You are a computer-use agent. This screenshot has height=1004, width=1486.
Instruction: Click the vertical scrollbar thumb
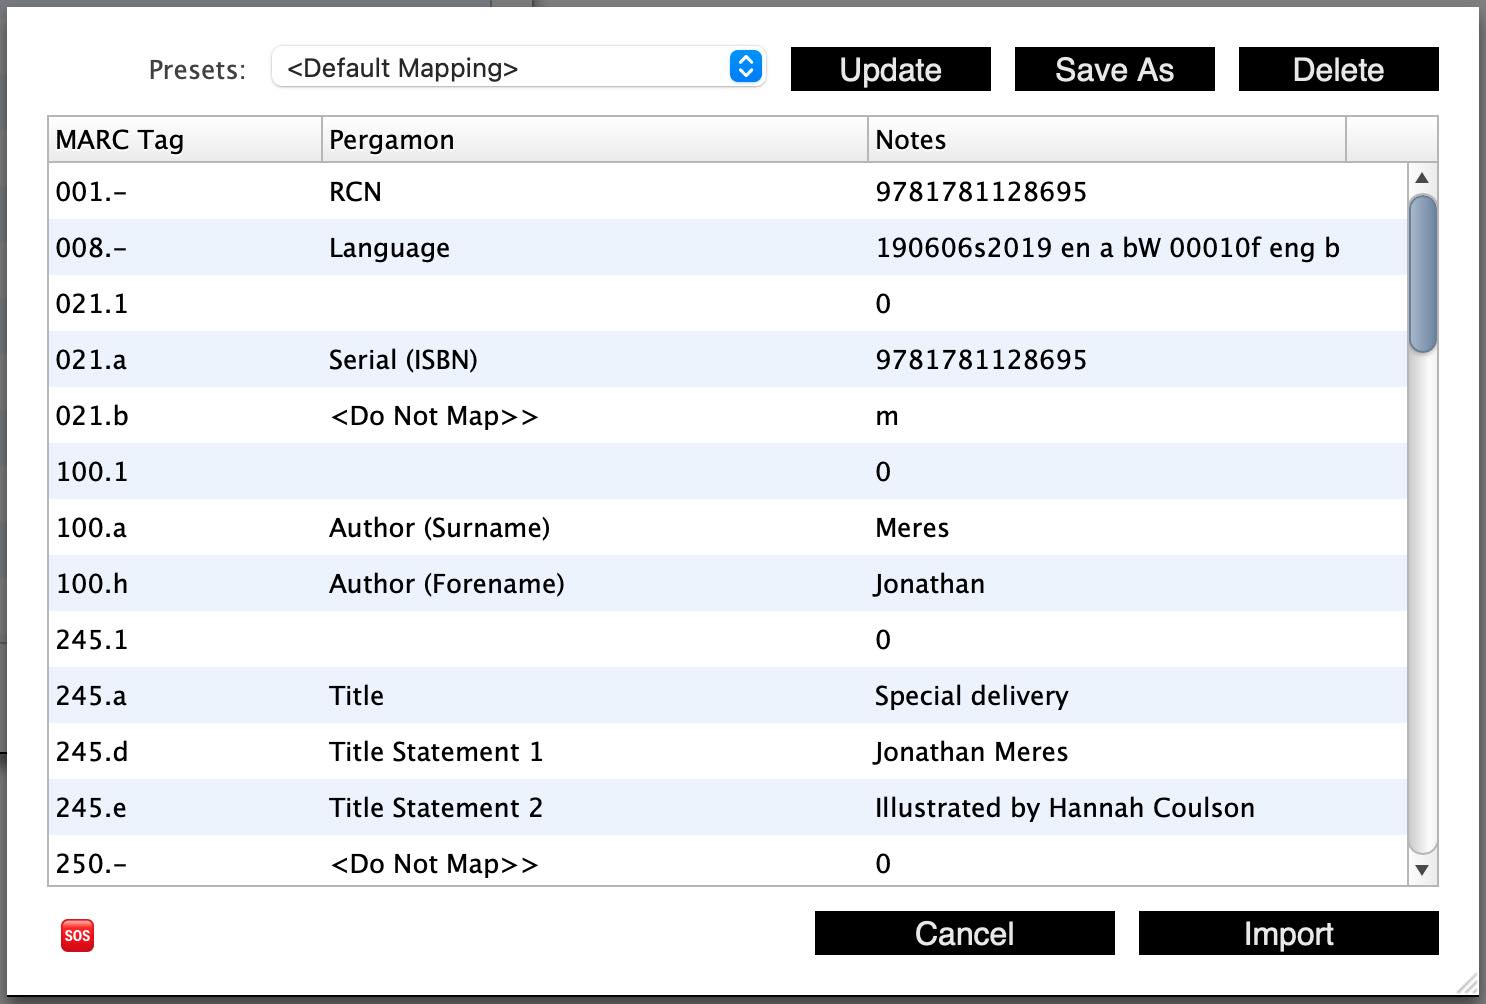[1422, 274]
